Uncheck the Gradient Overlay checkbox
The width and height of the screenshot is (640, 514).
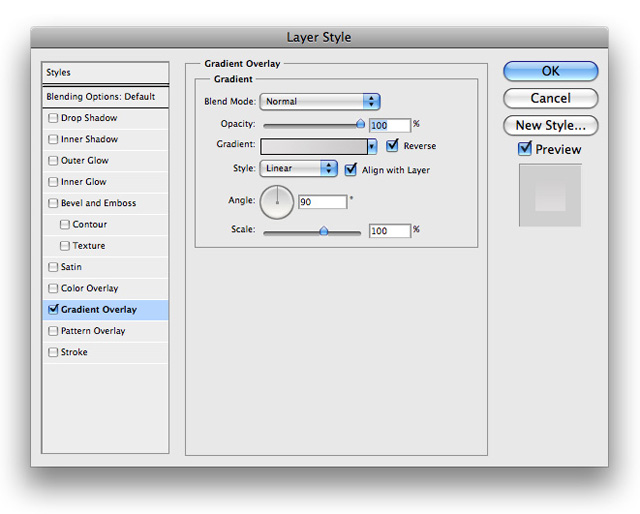(x=53, y=309)
